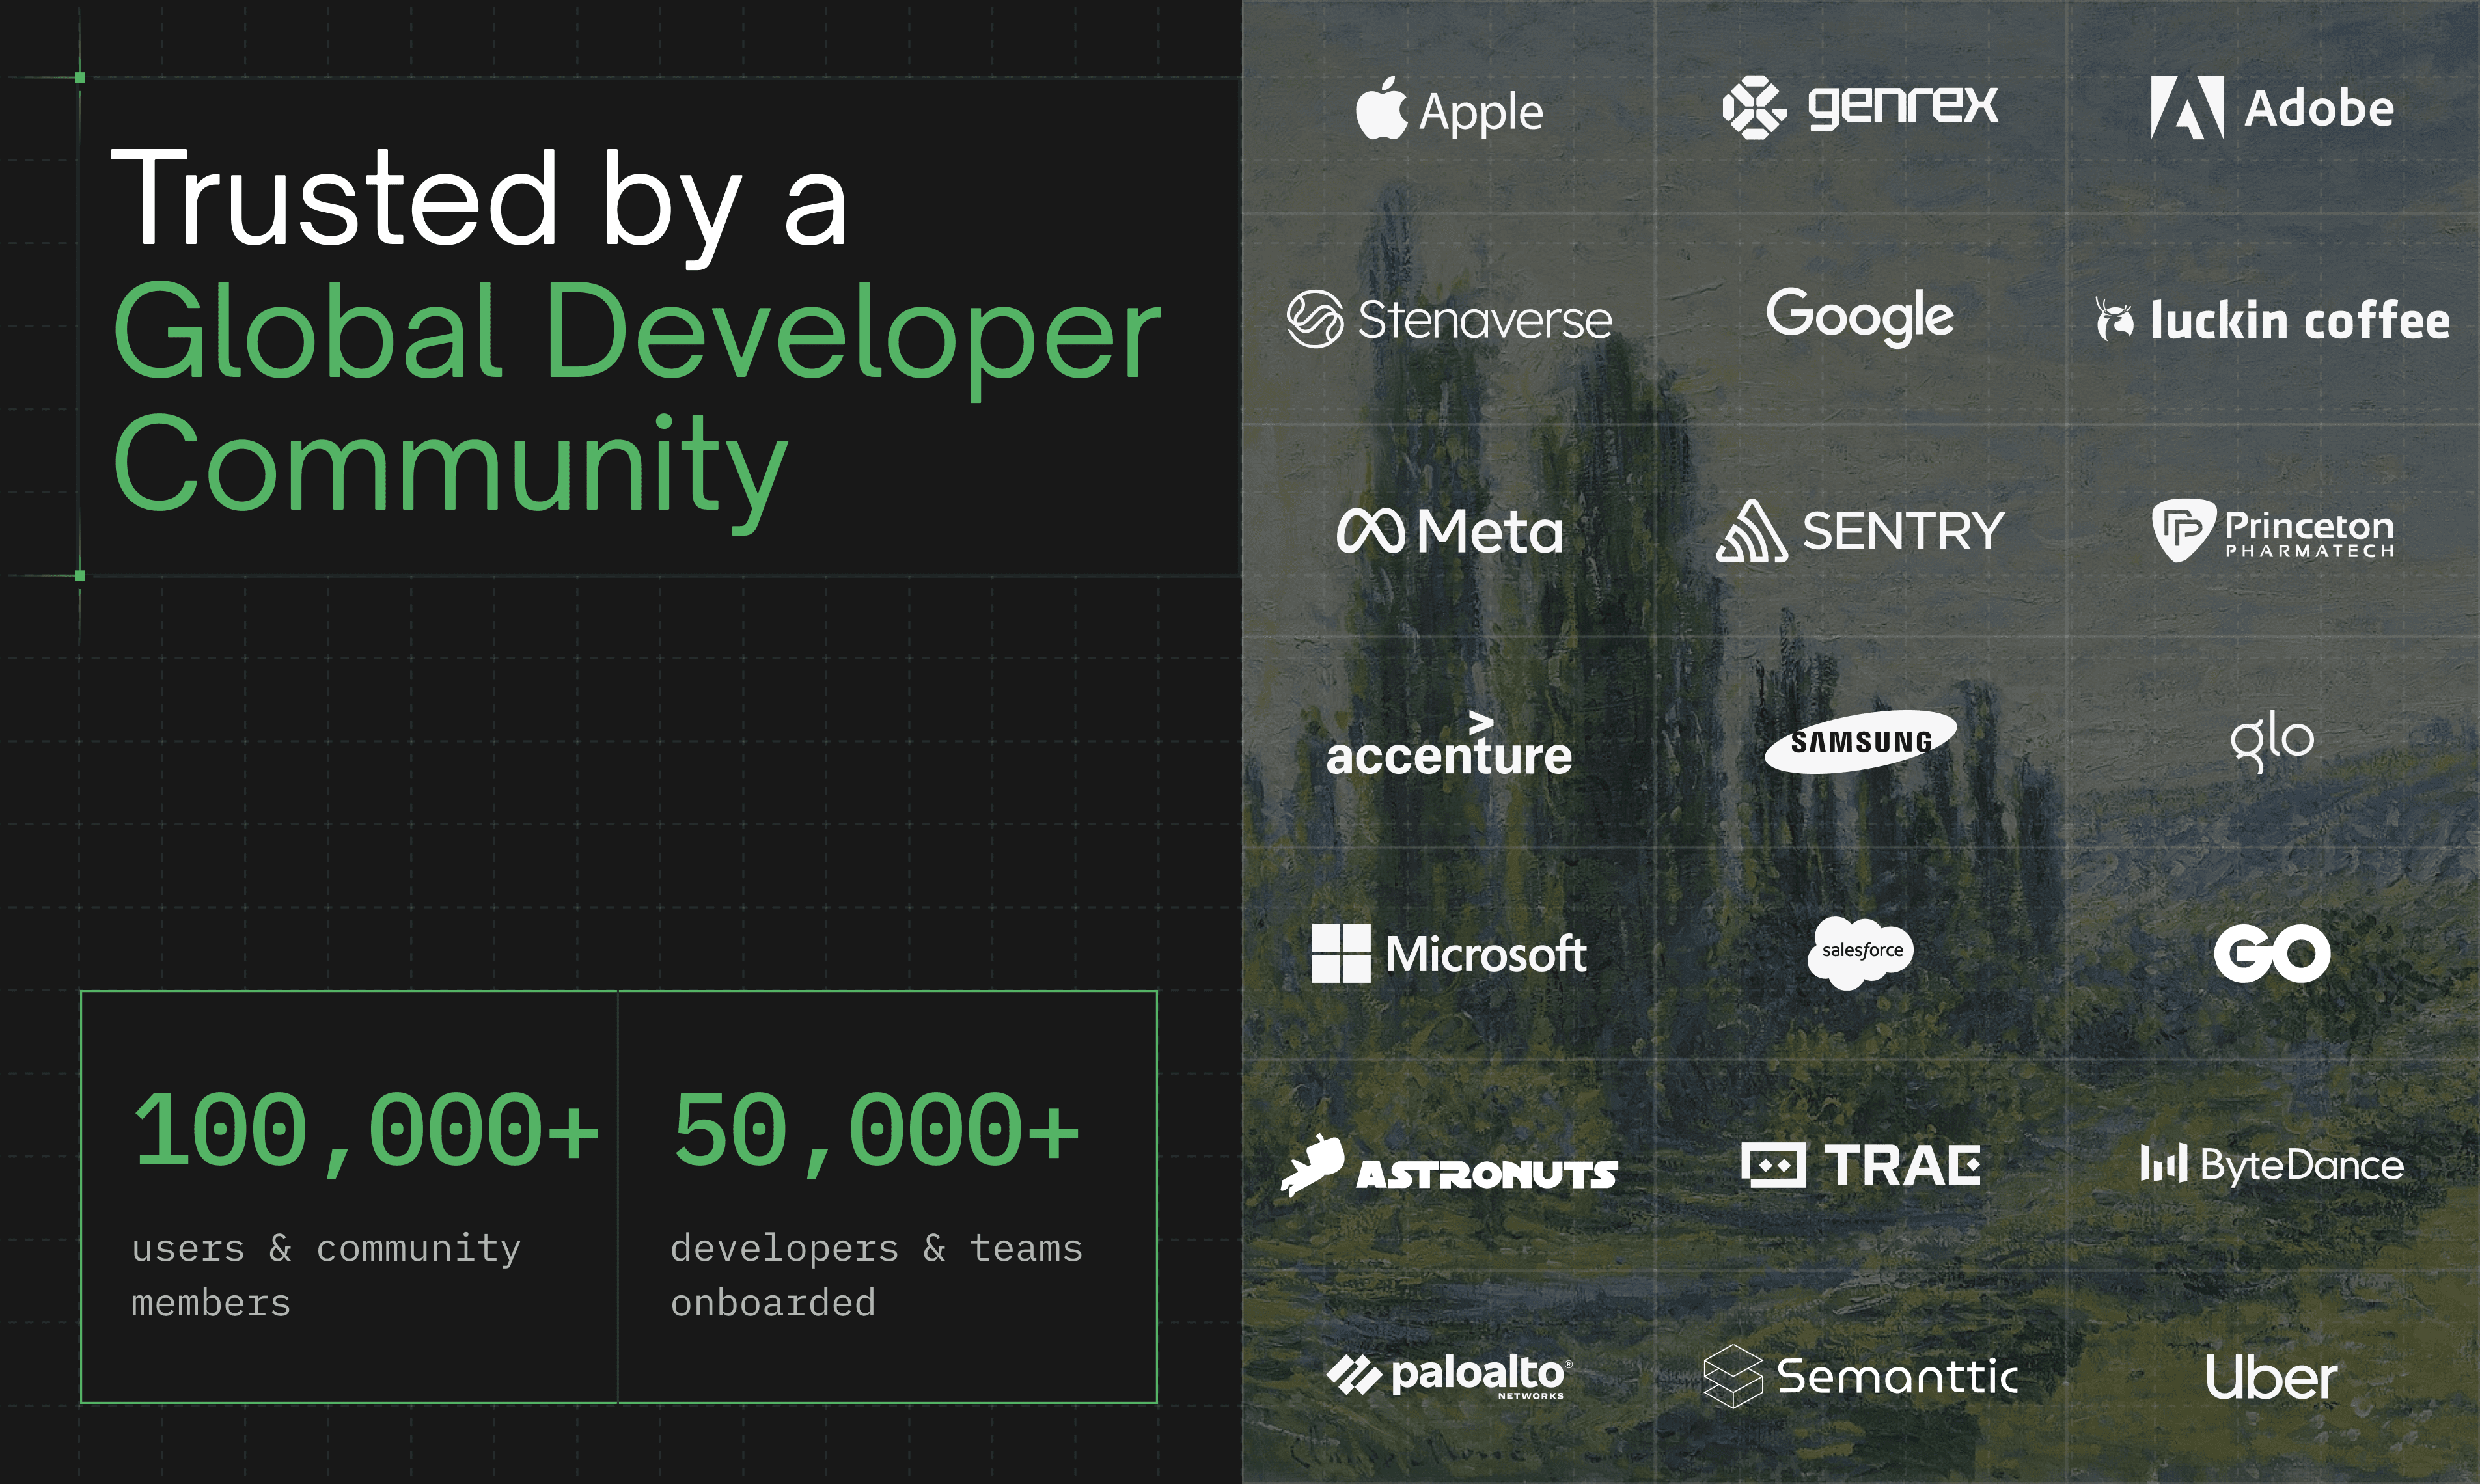The height and width of the screenshot is (1484, 2480).
Task: Select the ByteDance logo
Action: [x=2272, y=1165]
